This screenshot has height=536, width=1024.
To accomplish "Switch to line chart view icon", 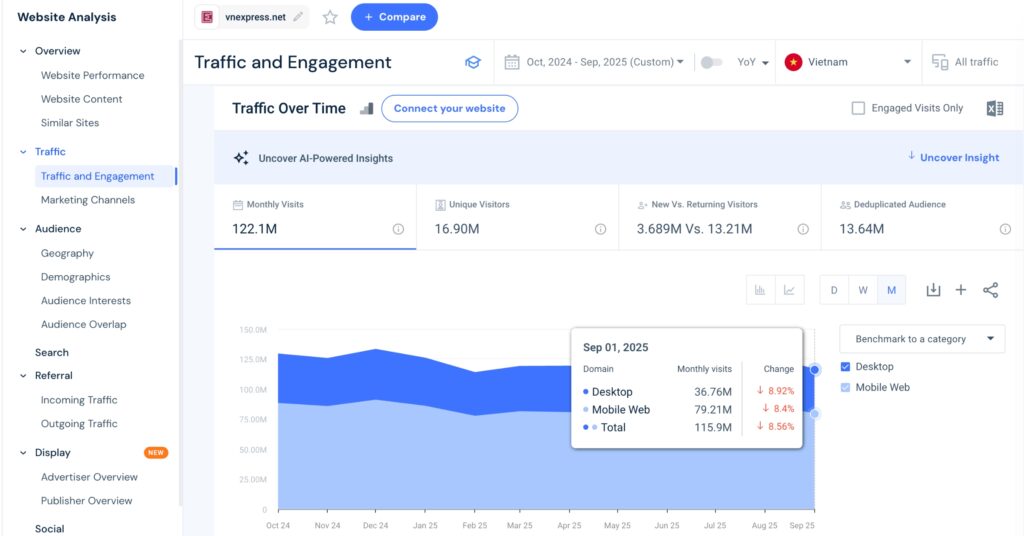I will point(789,290).
